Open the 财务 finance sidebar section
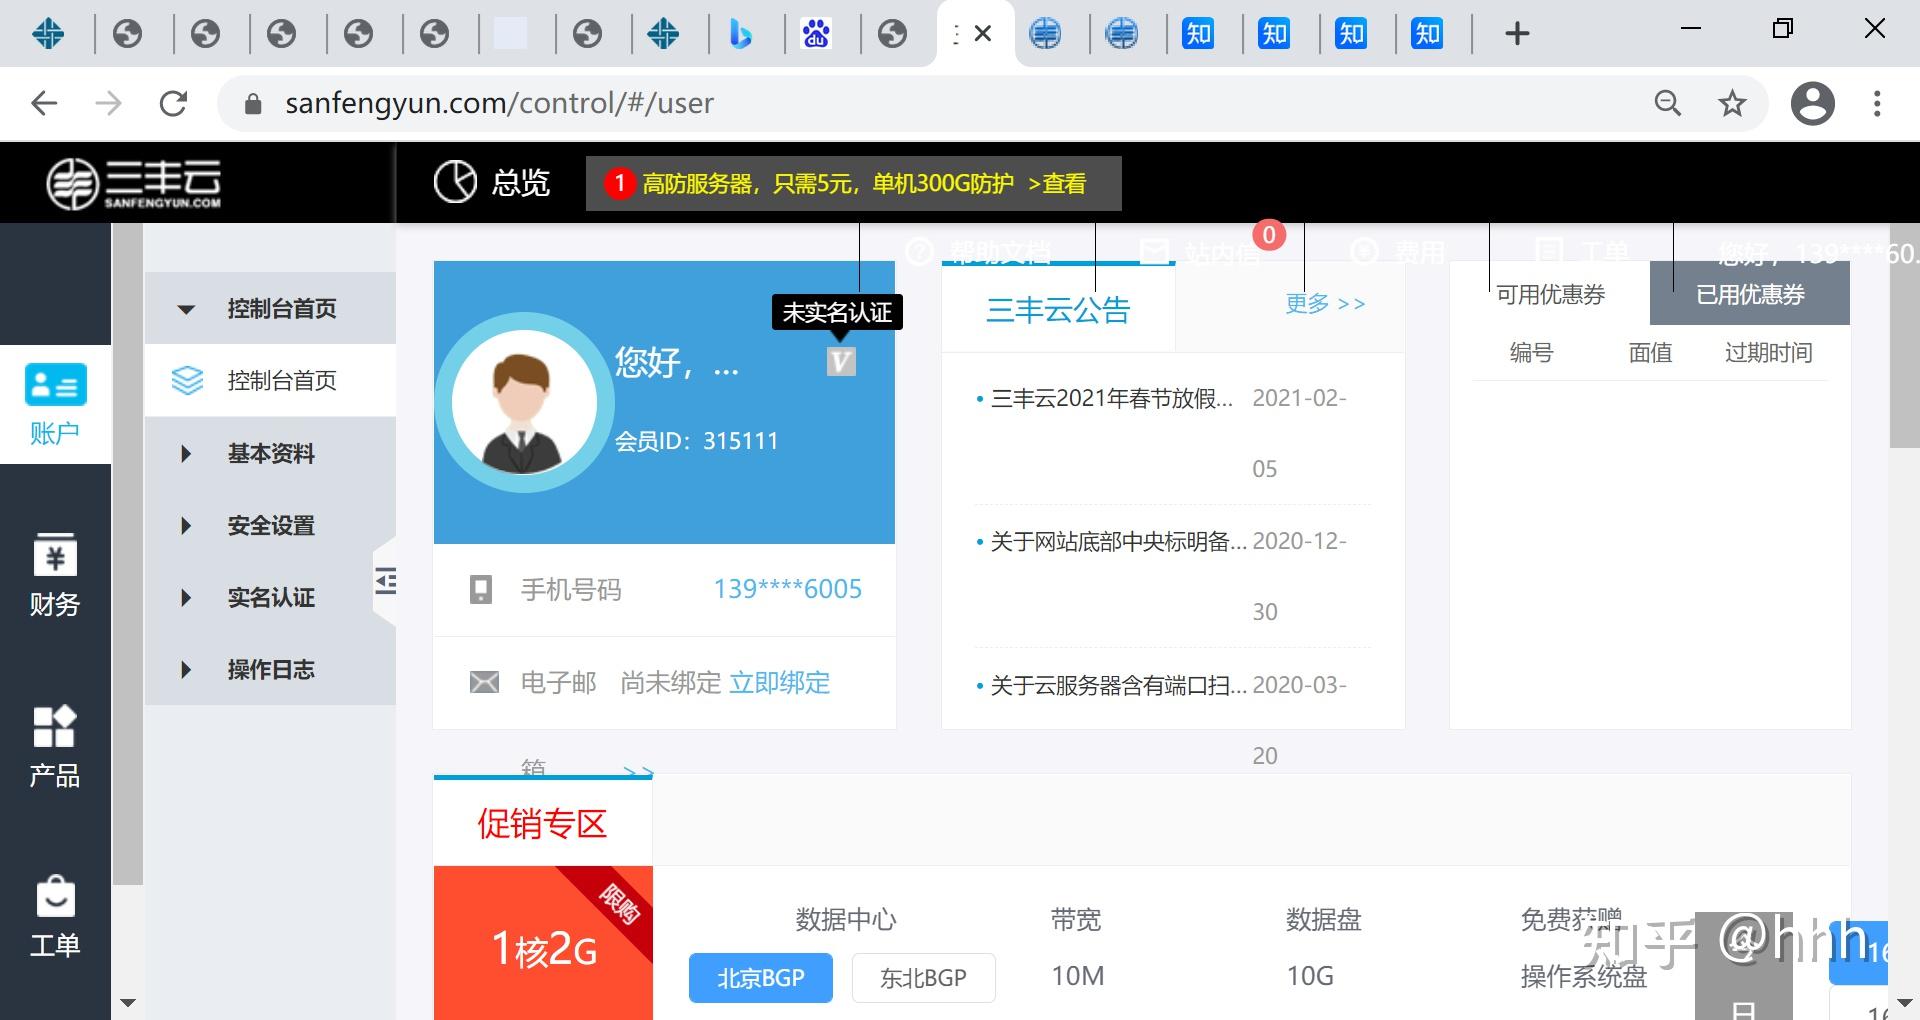This screenshot has width=1920, height=1020. click(x=55, y=575)
